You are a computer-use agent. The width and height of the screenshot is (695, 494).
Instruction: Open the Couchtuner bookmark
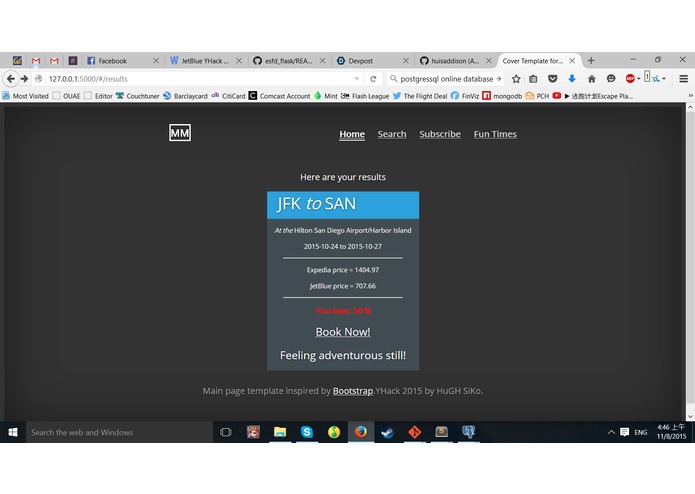point(138,96)
